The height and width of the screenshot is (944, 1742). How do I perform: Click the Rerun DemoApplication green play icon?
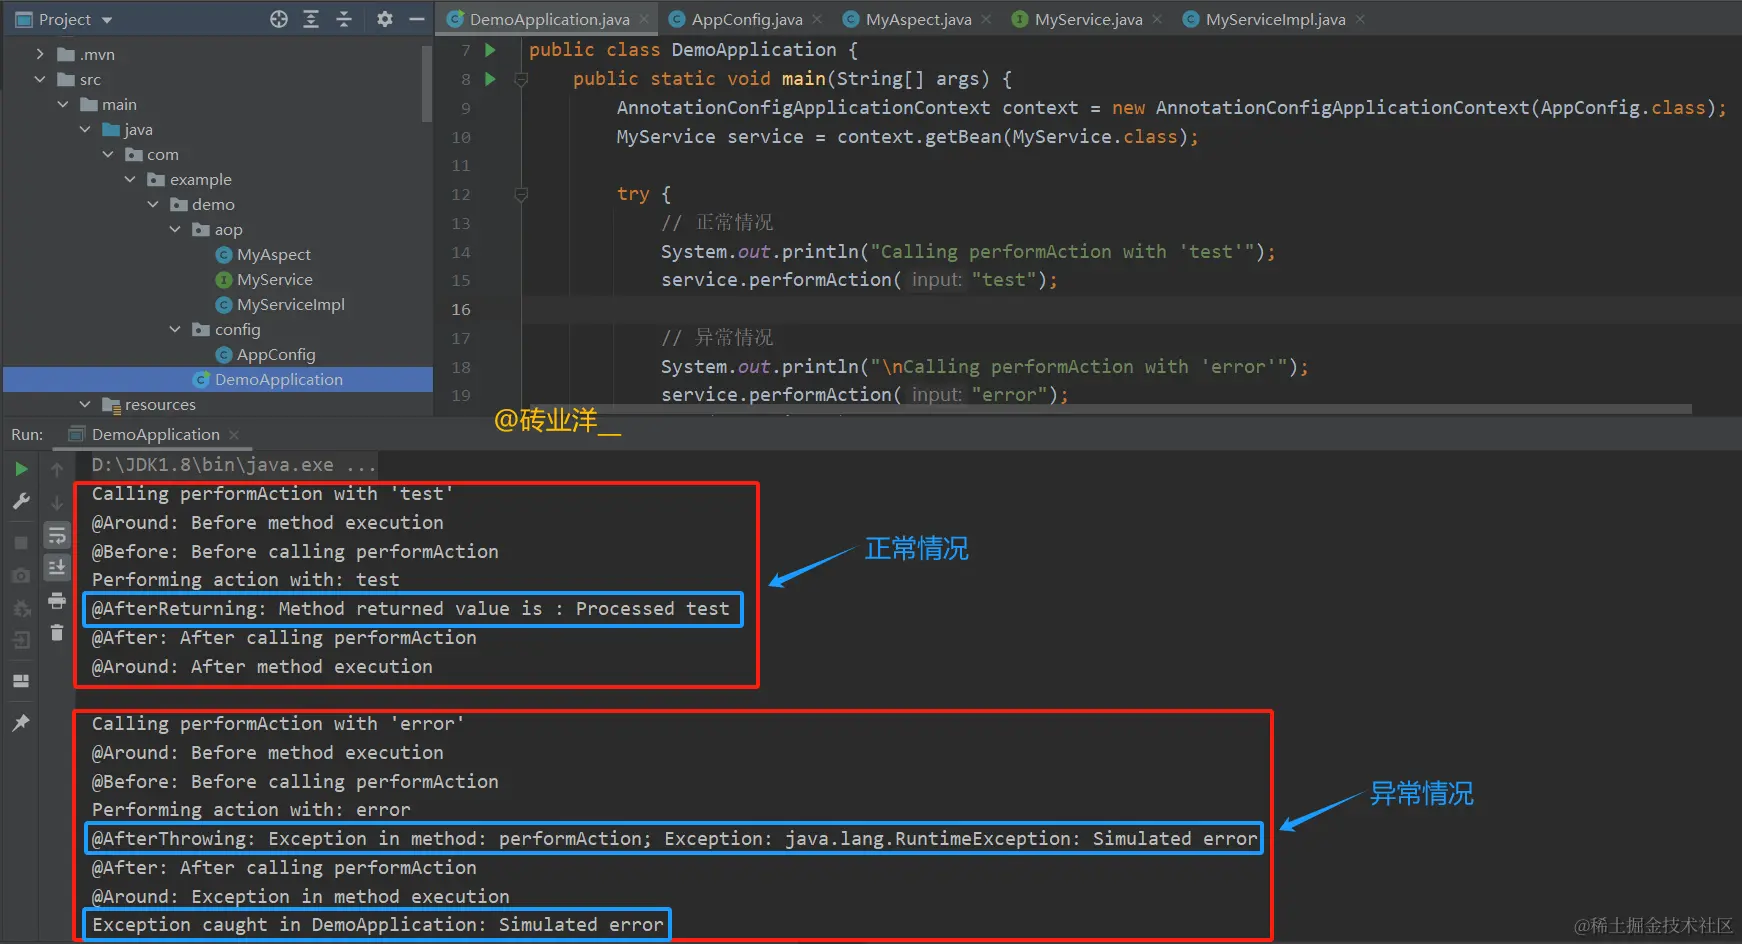click(x=21, y=469)
